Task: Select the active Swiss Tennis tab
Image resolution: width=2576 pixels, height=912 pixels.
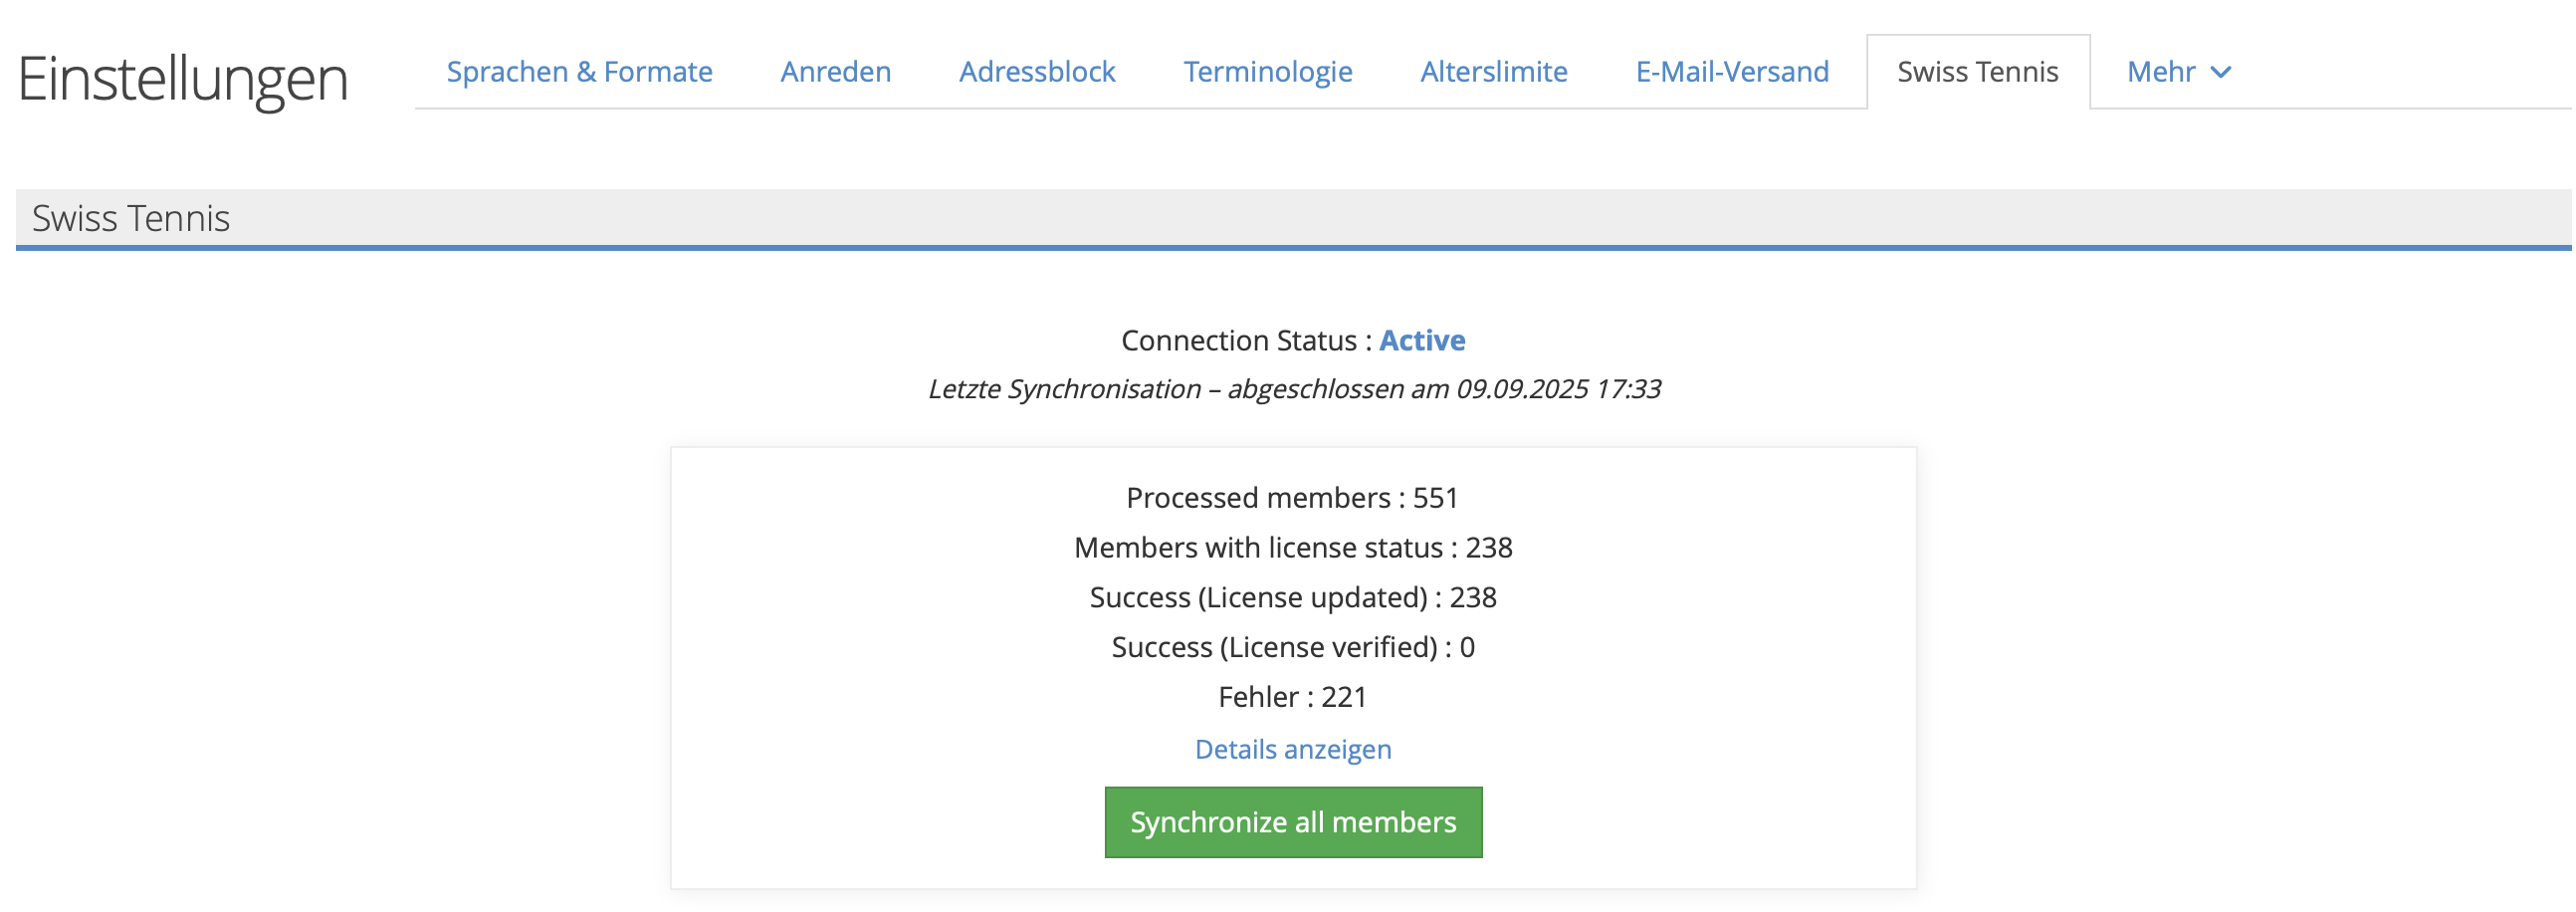Action: pyautogui.click(x=1977, y=72)
